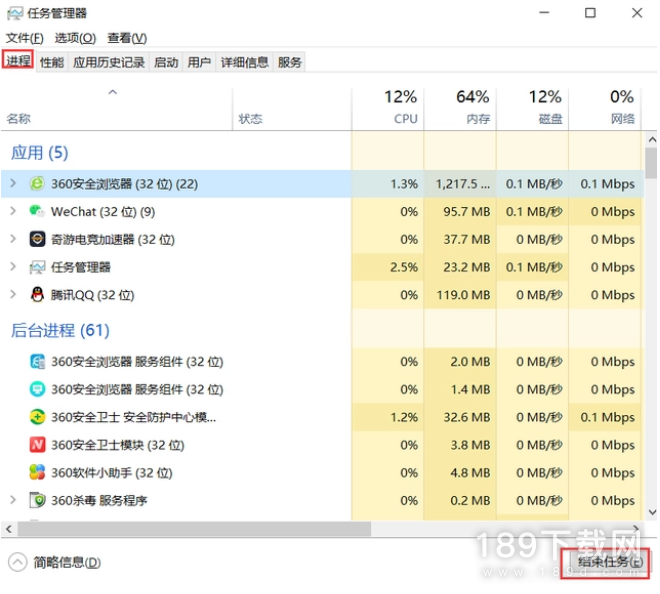Maximize the Task Manager window
Screen dimensions: 660x594
590,13
